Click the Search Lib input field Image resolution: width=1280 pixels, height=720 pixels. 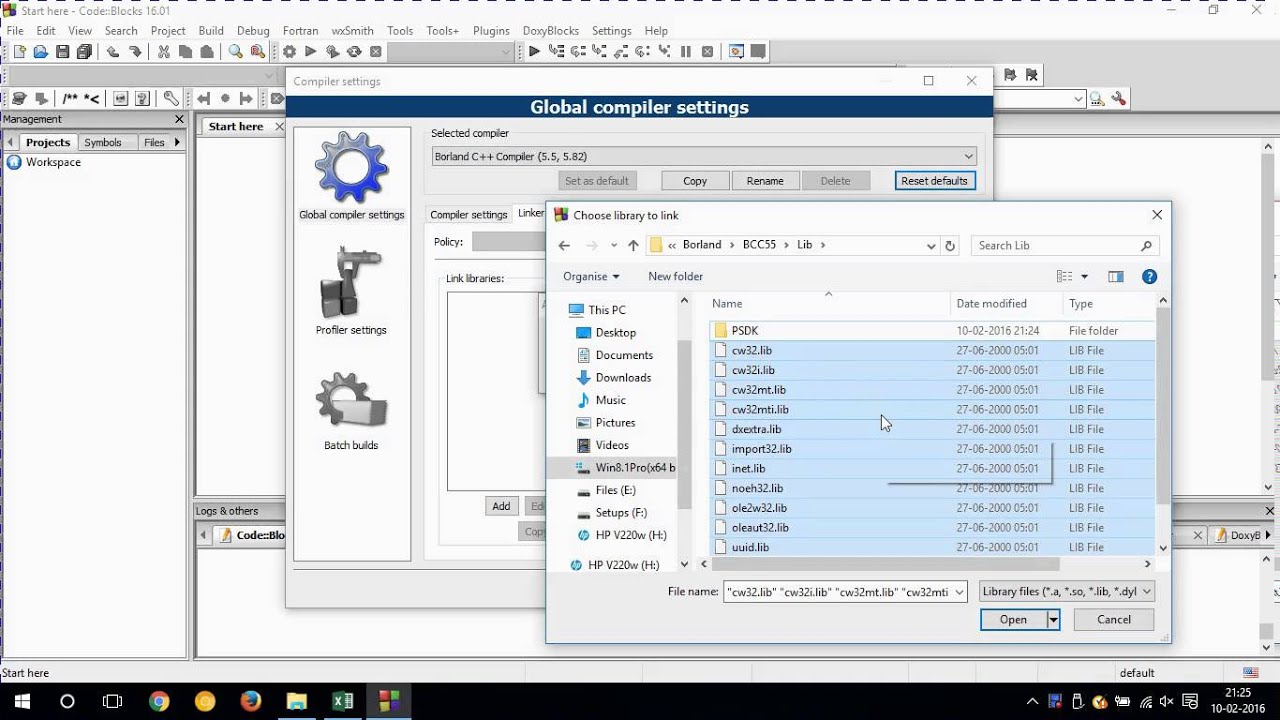coord(1065,245)
